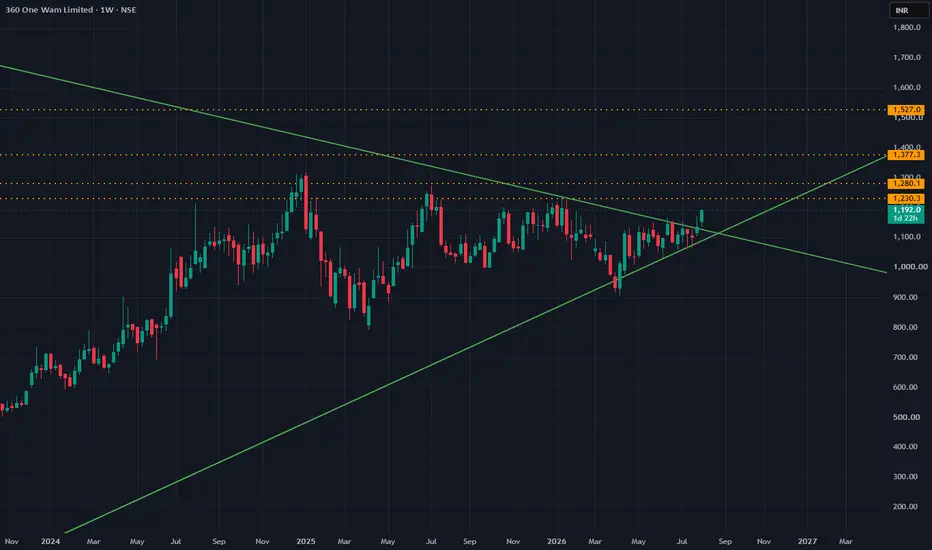Click the 1d 22h countdown under current price

point(906,219)
